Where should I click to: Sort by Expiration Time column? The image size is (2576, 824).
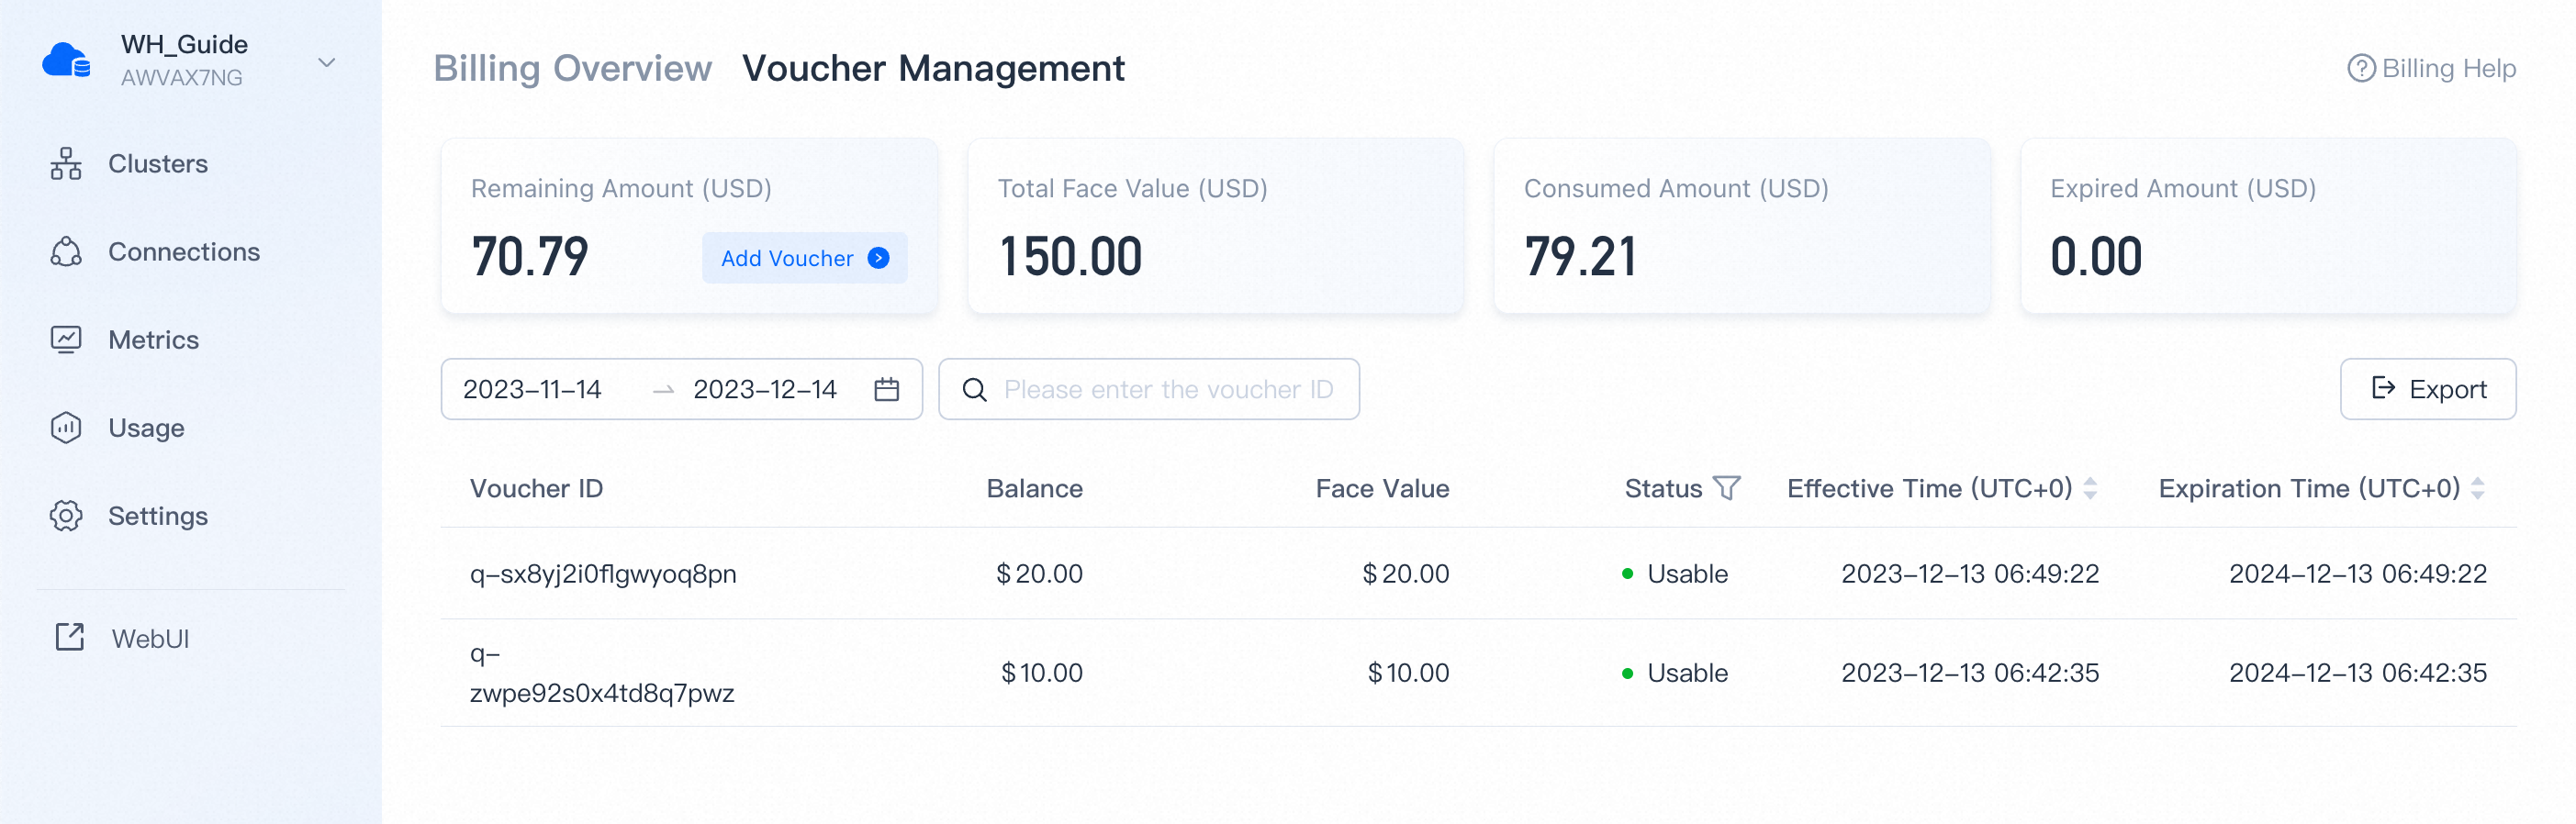(x=2477, y=488)
